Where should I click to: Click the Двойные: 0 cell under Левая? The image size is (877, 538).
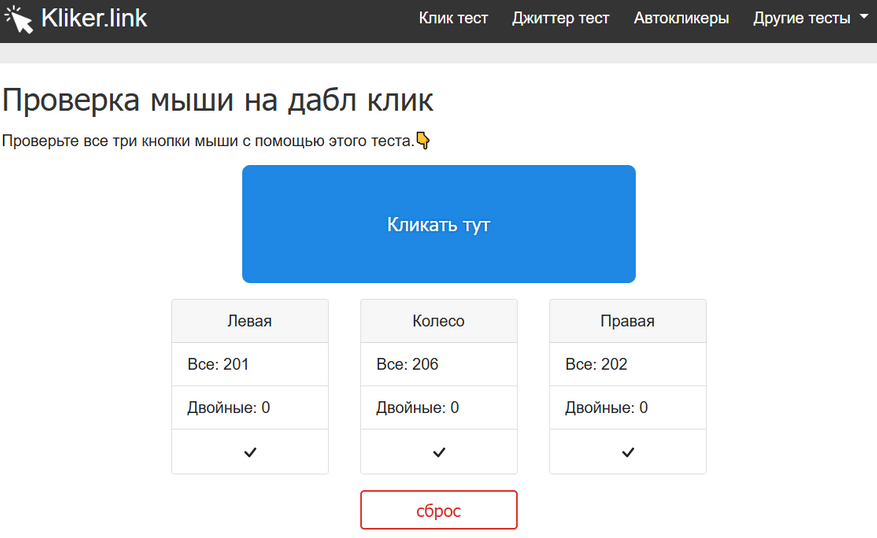click(250, 408)
